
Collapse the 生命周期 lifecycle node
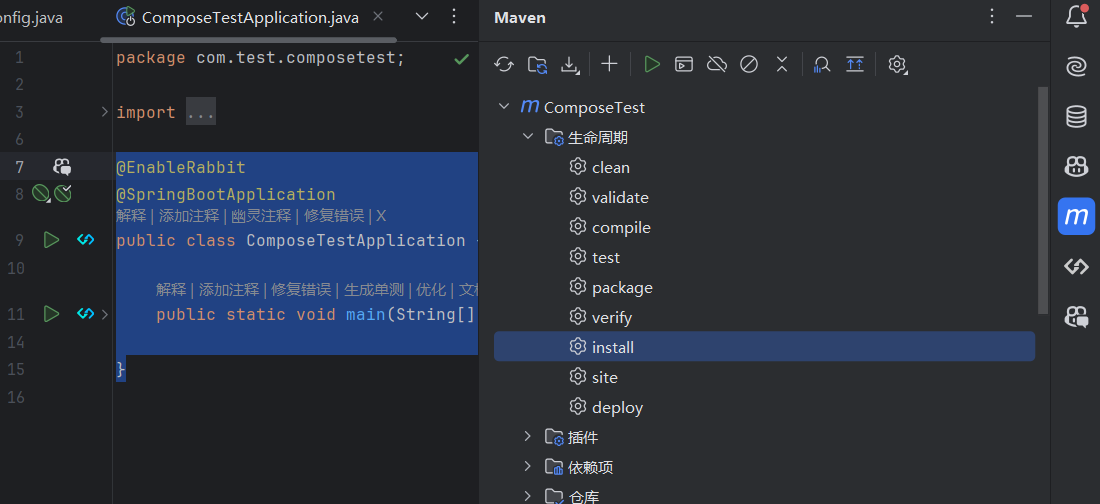(x=528, y=137)
